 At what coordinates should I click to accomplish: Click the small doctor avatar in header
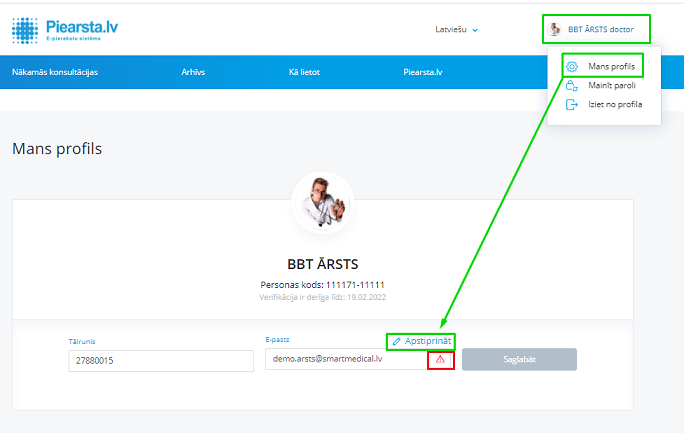[555, 30]
